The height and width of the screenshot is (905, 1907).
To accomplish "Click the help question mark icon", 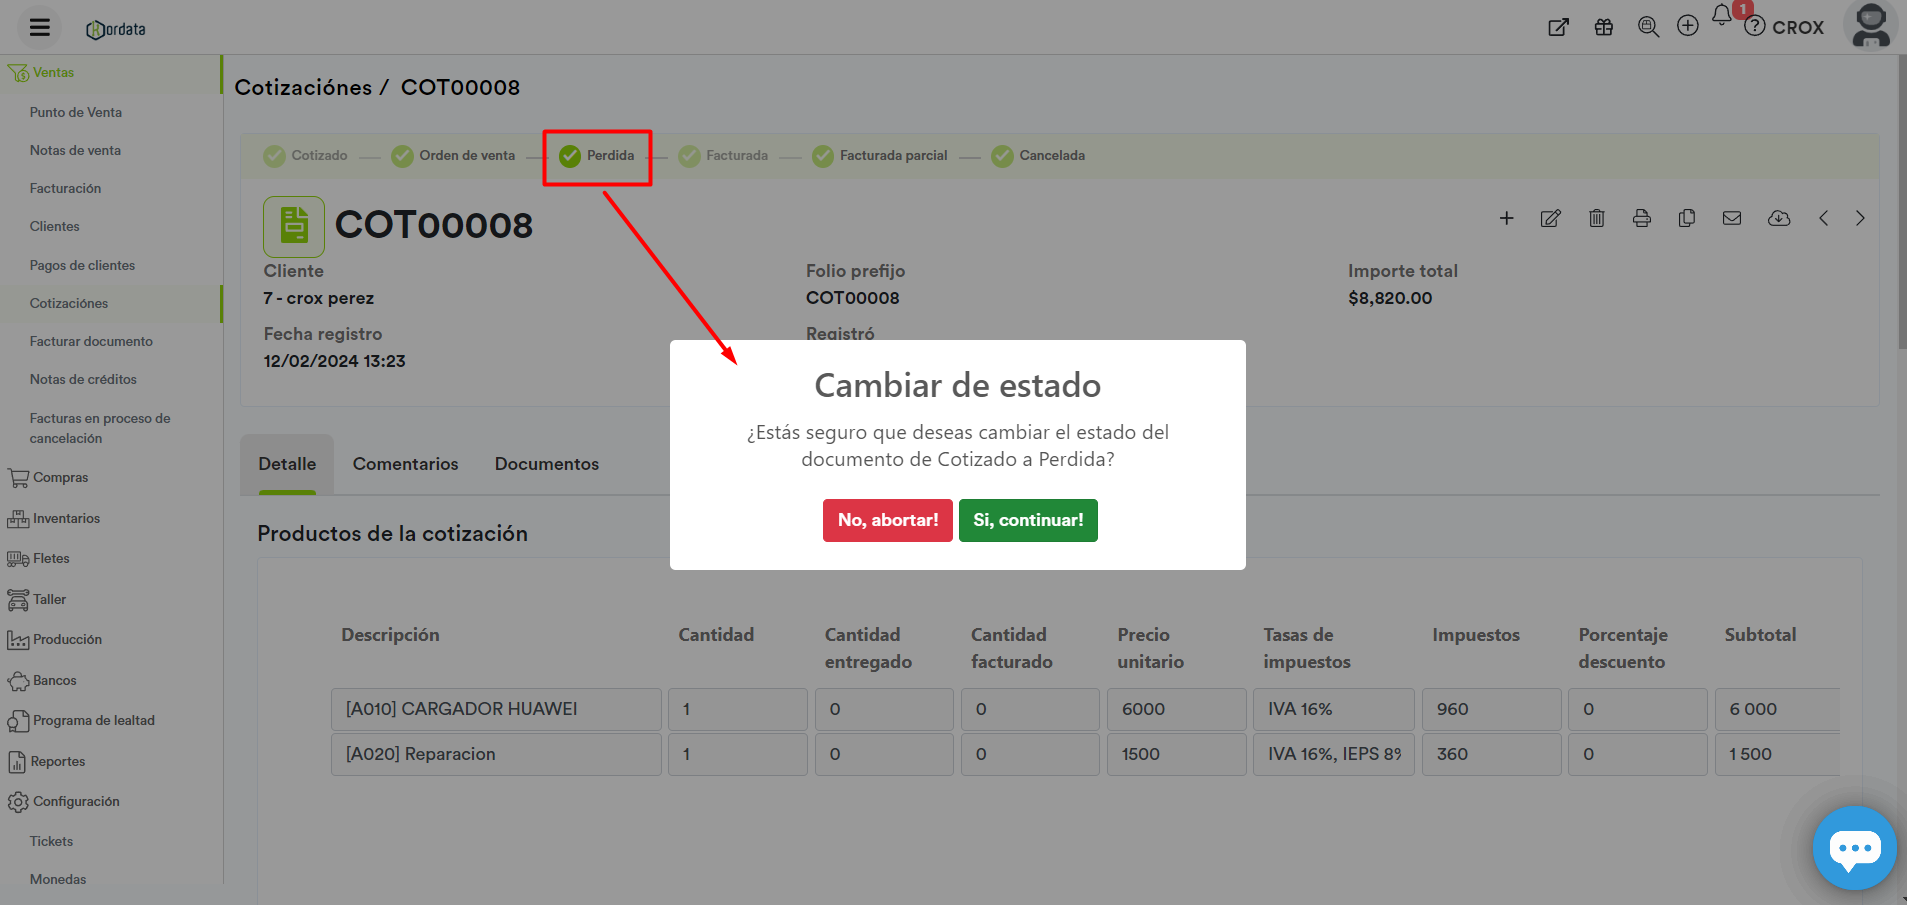I will coord(1754,27).
